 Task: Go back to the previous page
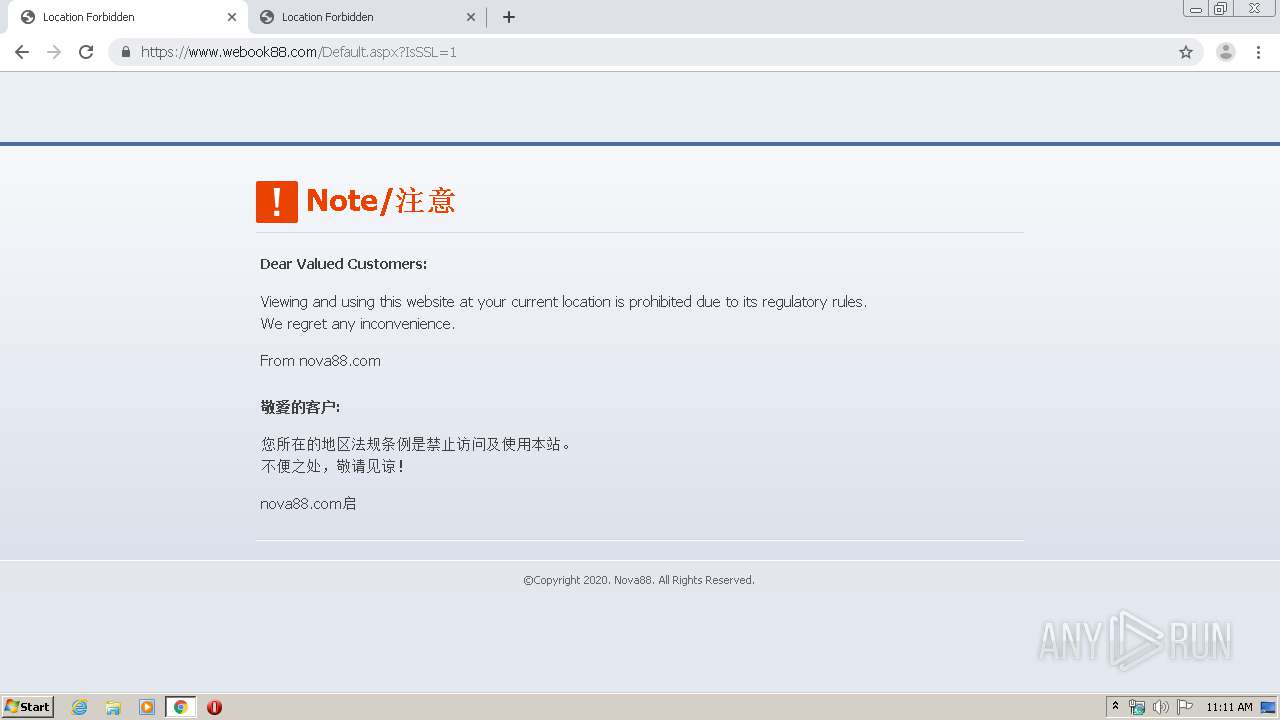pos(22,52)
